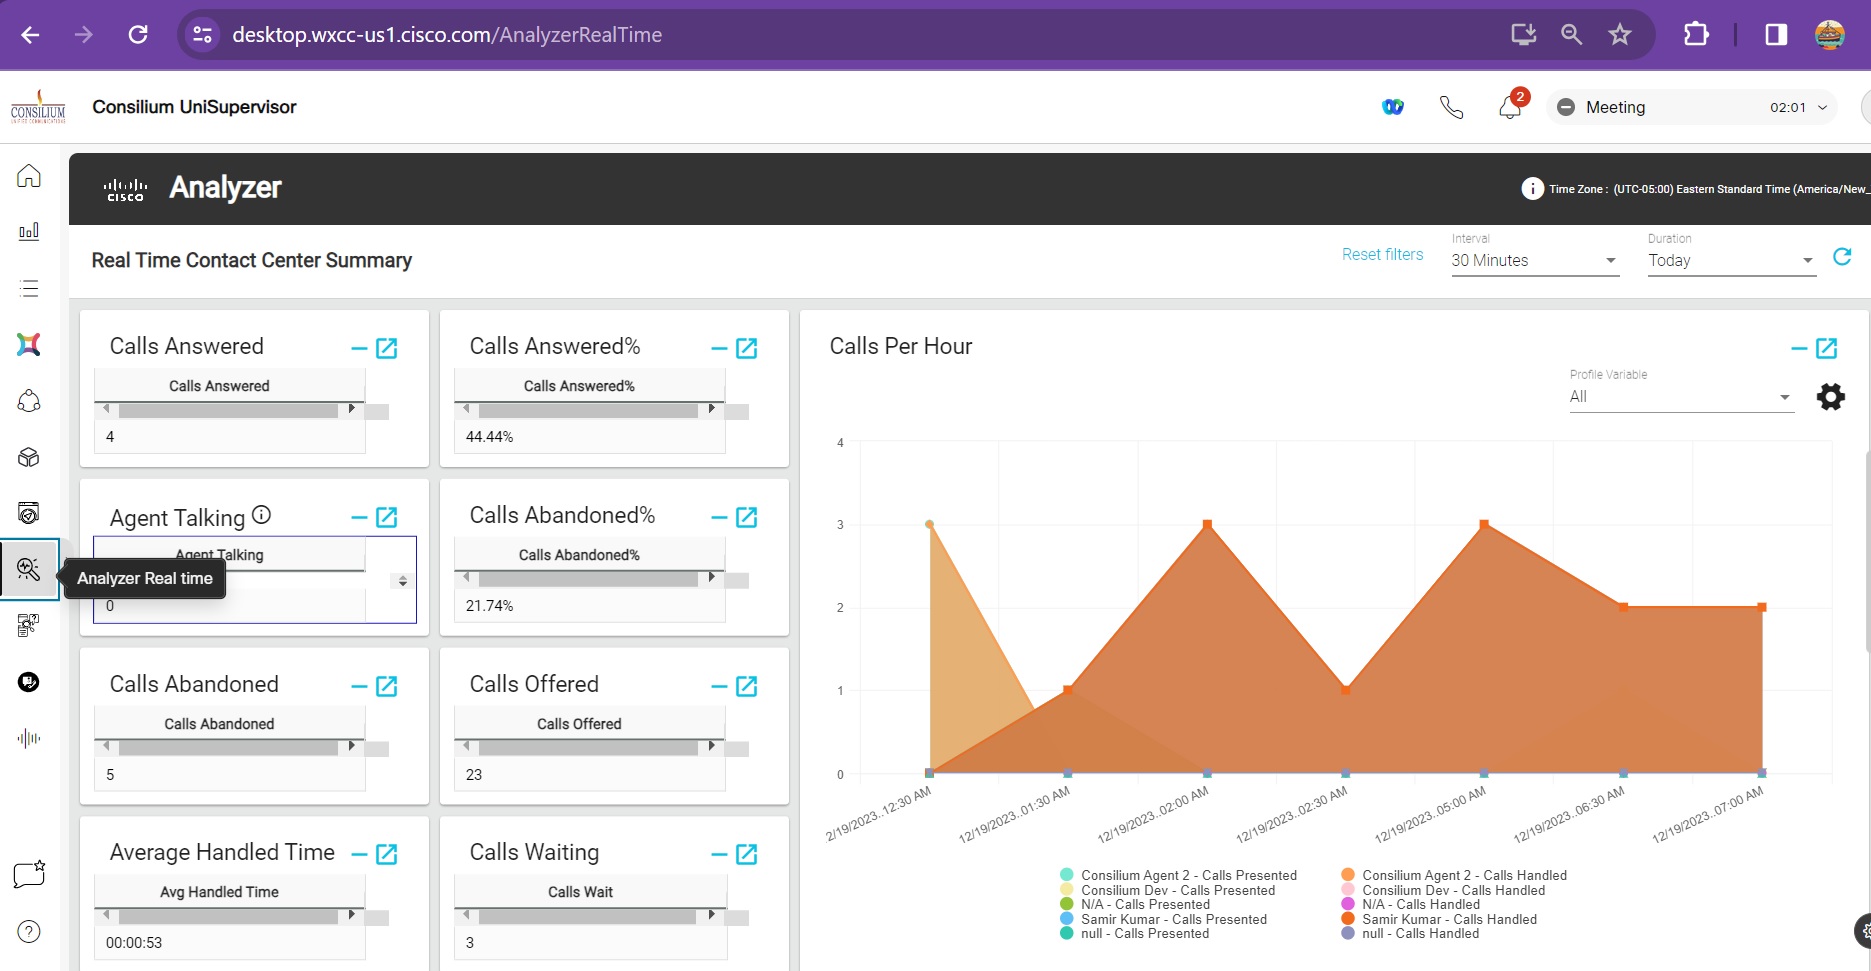Open the phone dialer icon
1871x971 pixels.
(x=1451, y=107)
